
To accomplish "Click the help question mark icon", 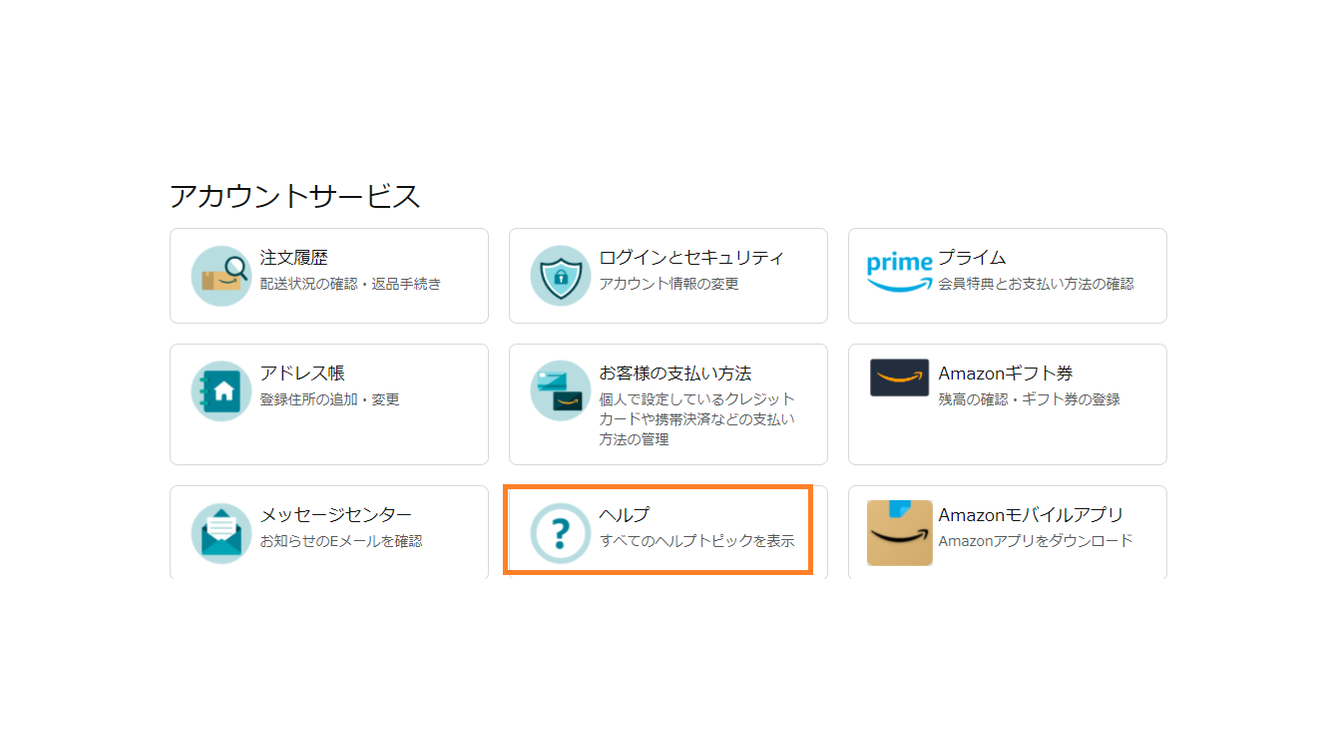I will (560, 533).
